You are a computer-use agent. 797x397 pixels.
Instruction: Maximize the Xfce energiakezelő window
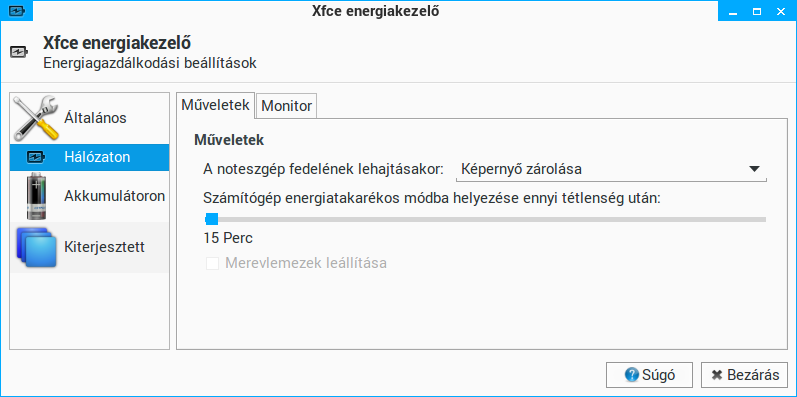pos(757,11)
